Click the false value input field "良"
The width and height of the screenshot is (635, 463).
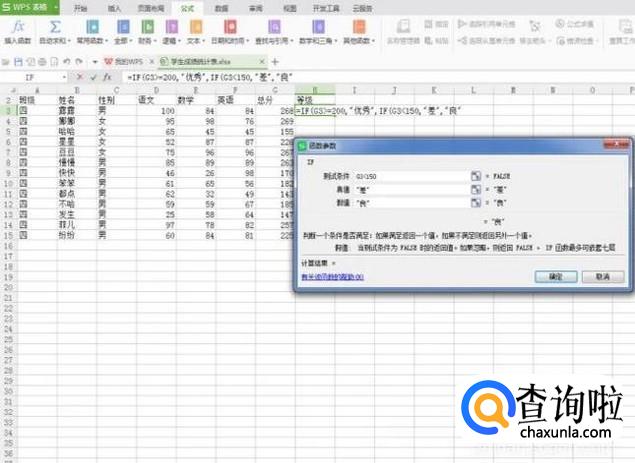(x=412, y=203)
